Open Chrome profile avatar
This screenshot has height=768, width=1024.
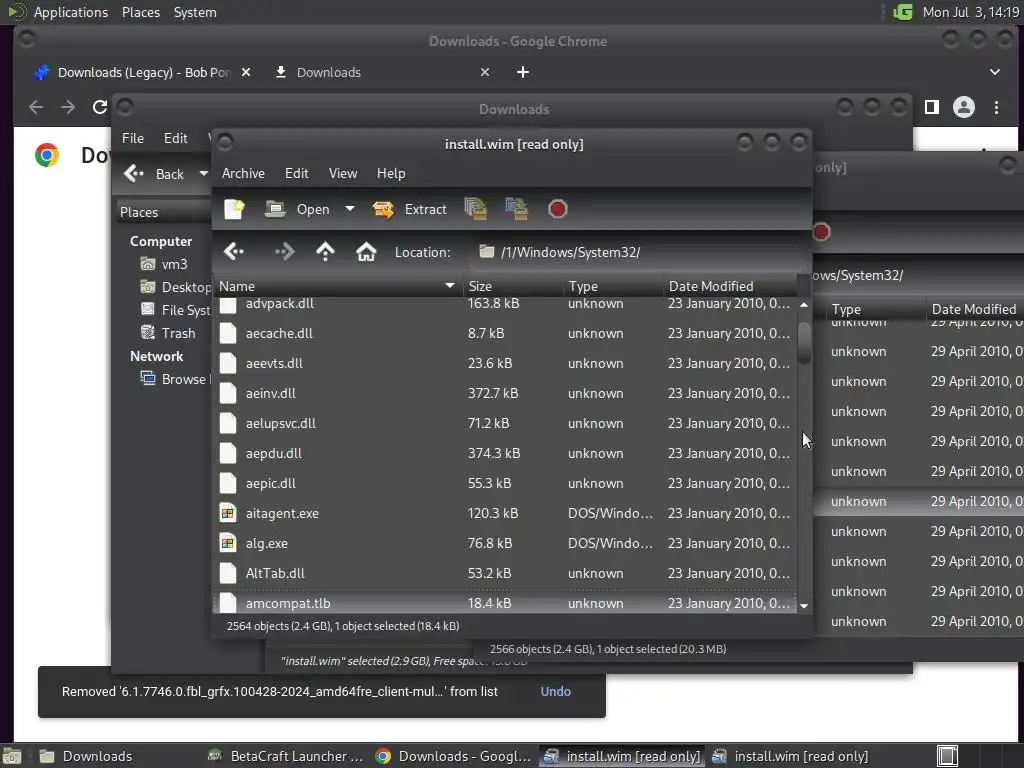(964, 107)
